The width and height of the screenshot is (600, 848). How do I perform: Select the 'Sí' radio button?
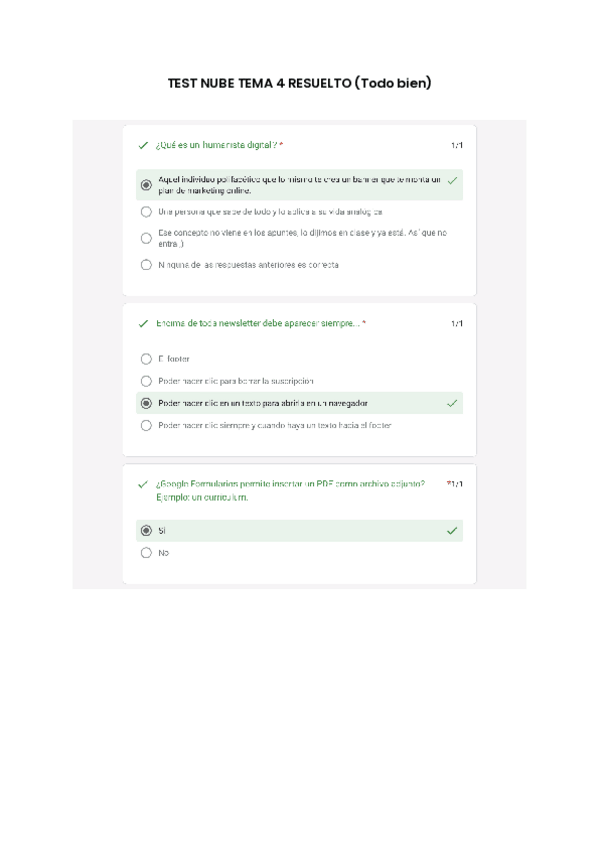coord(147,531)
